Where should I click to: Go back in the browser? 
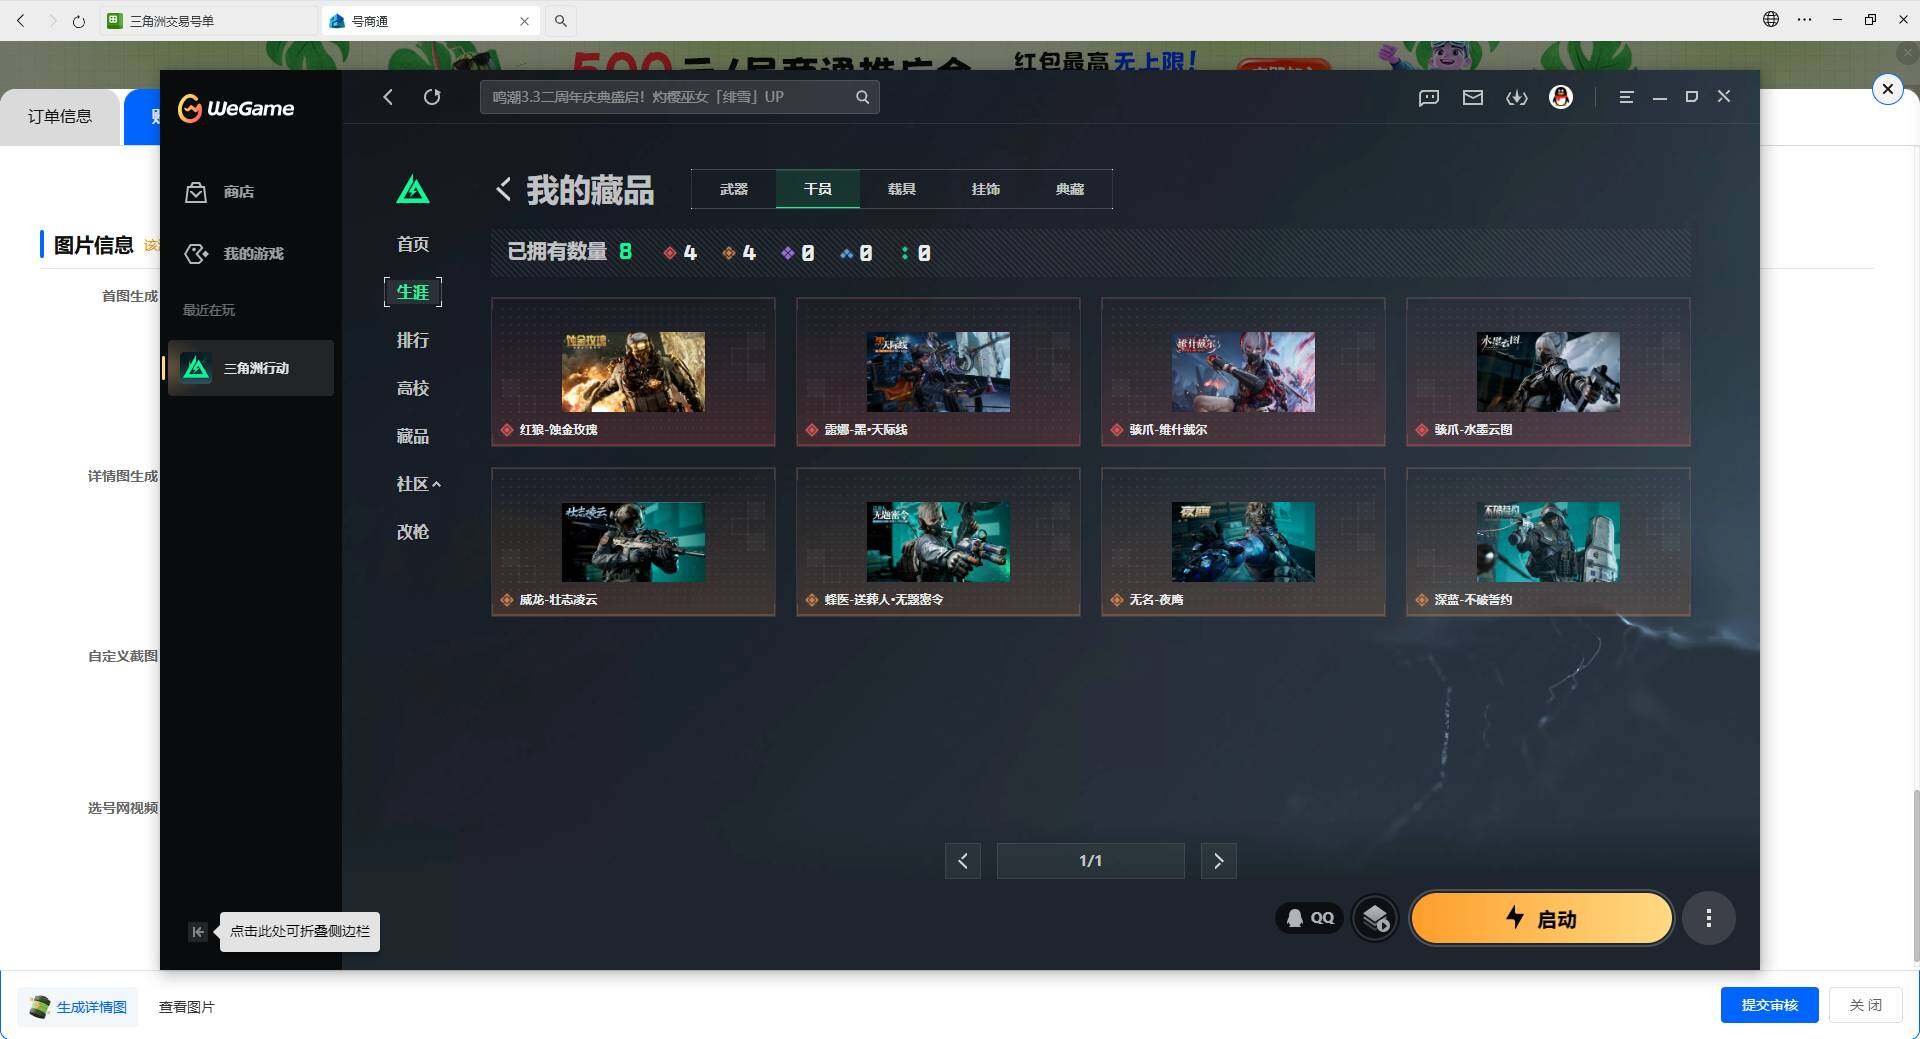click(20, 20)
